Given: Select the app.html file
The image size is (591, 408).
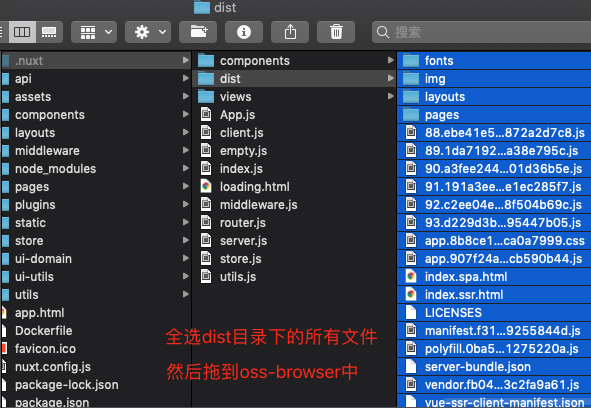Looking at the screenshot, I should (x=96, y=313).
